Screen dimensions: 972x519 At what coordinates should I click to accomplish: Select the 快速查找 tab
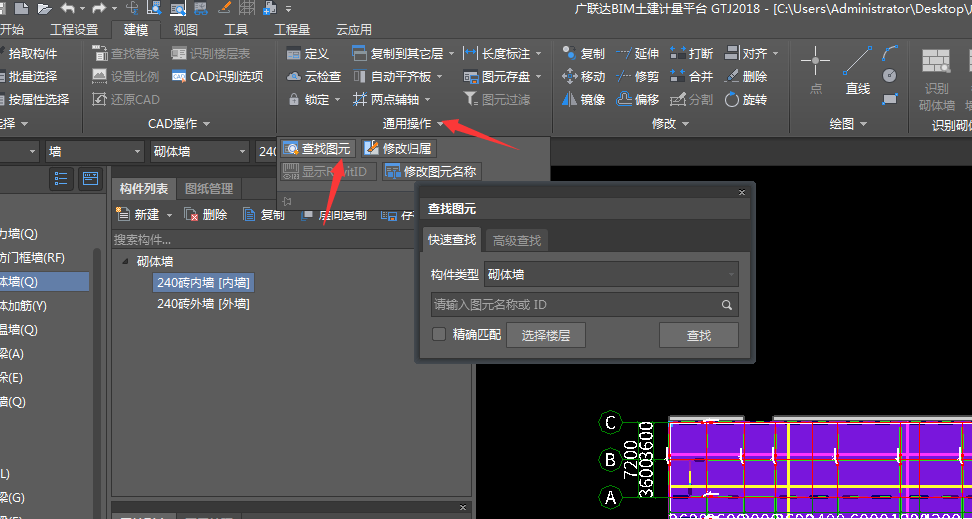tap(452, 239)
